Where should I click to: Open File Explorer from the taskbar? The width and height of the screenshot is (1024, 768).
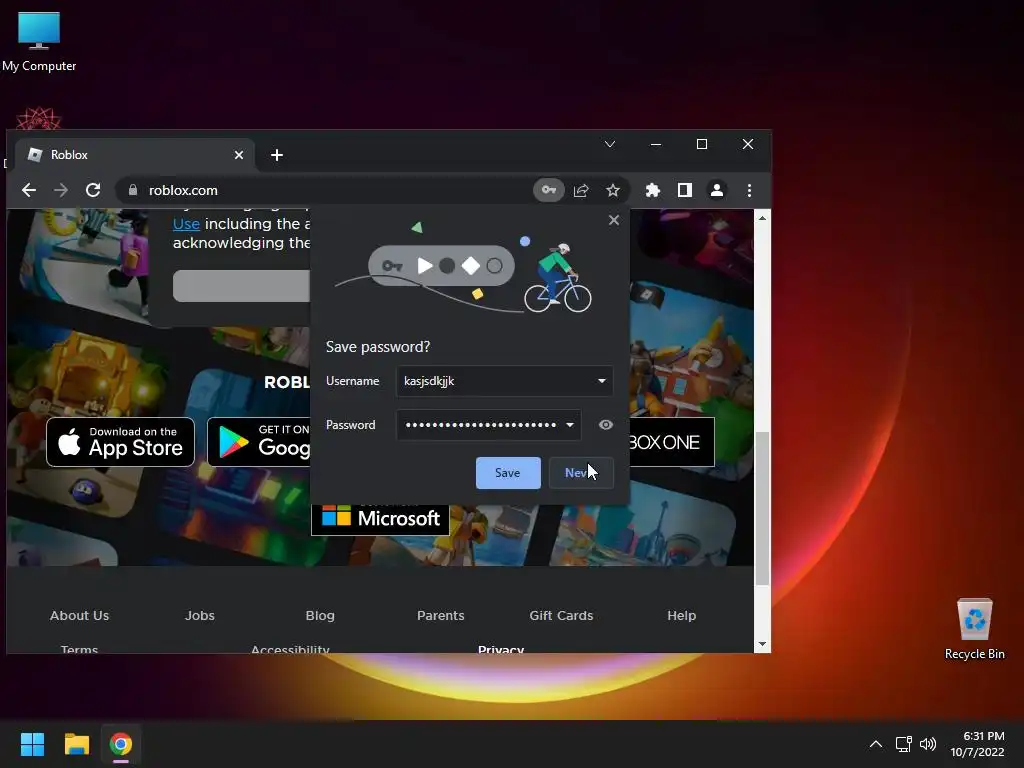pyautogui.click(x=76, y=744)
